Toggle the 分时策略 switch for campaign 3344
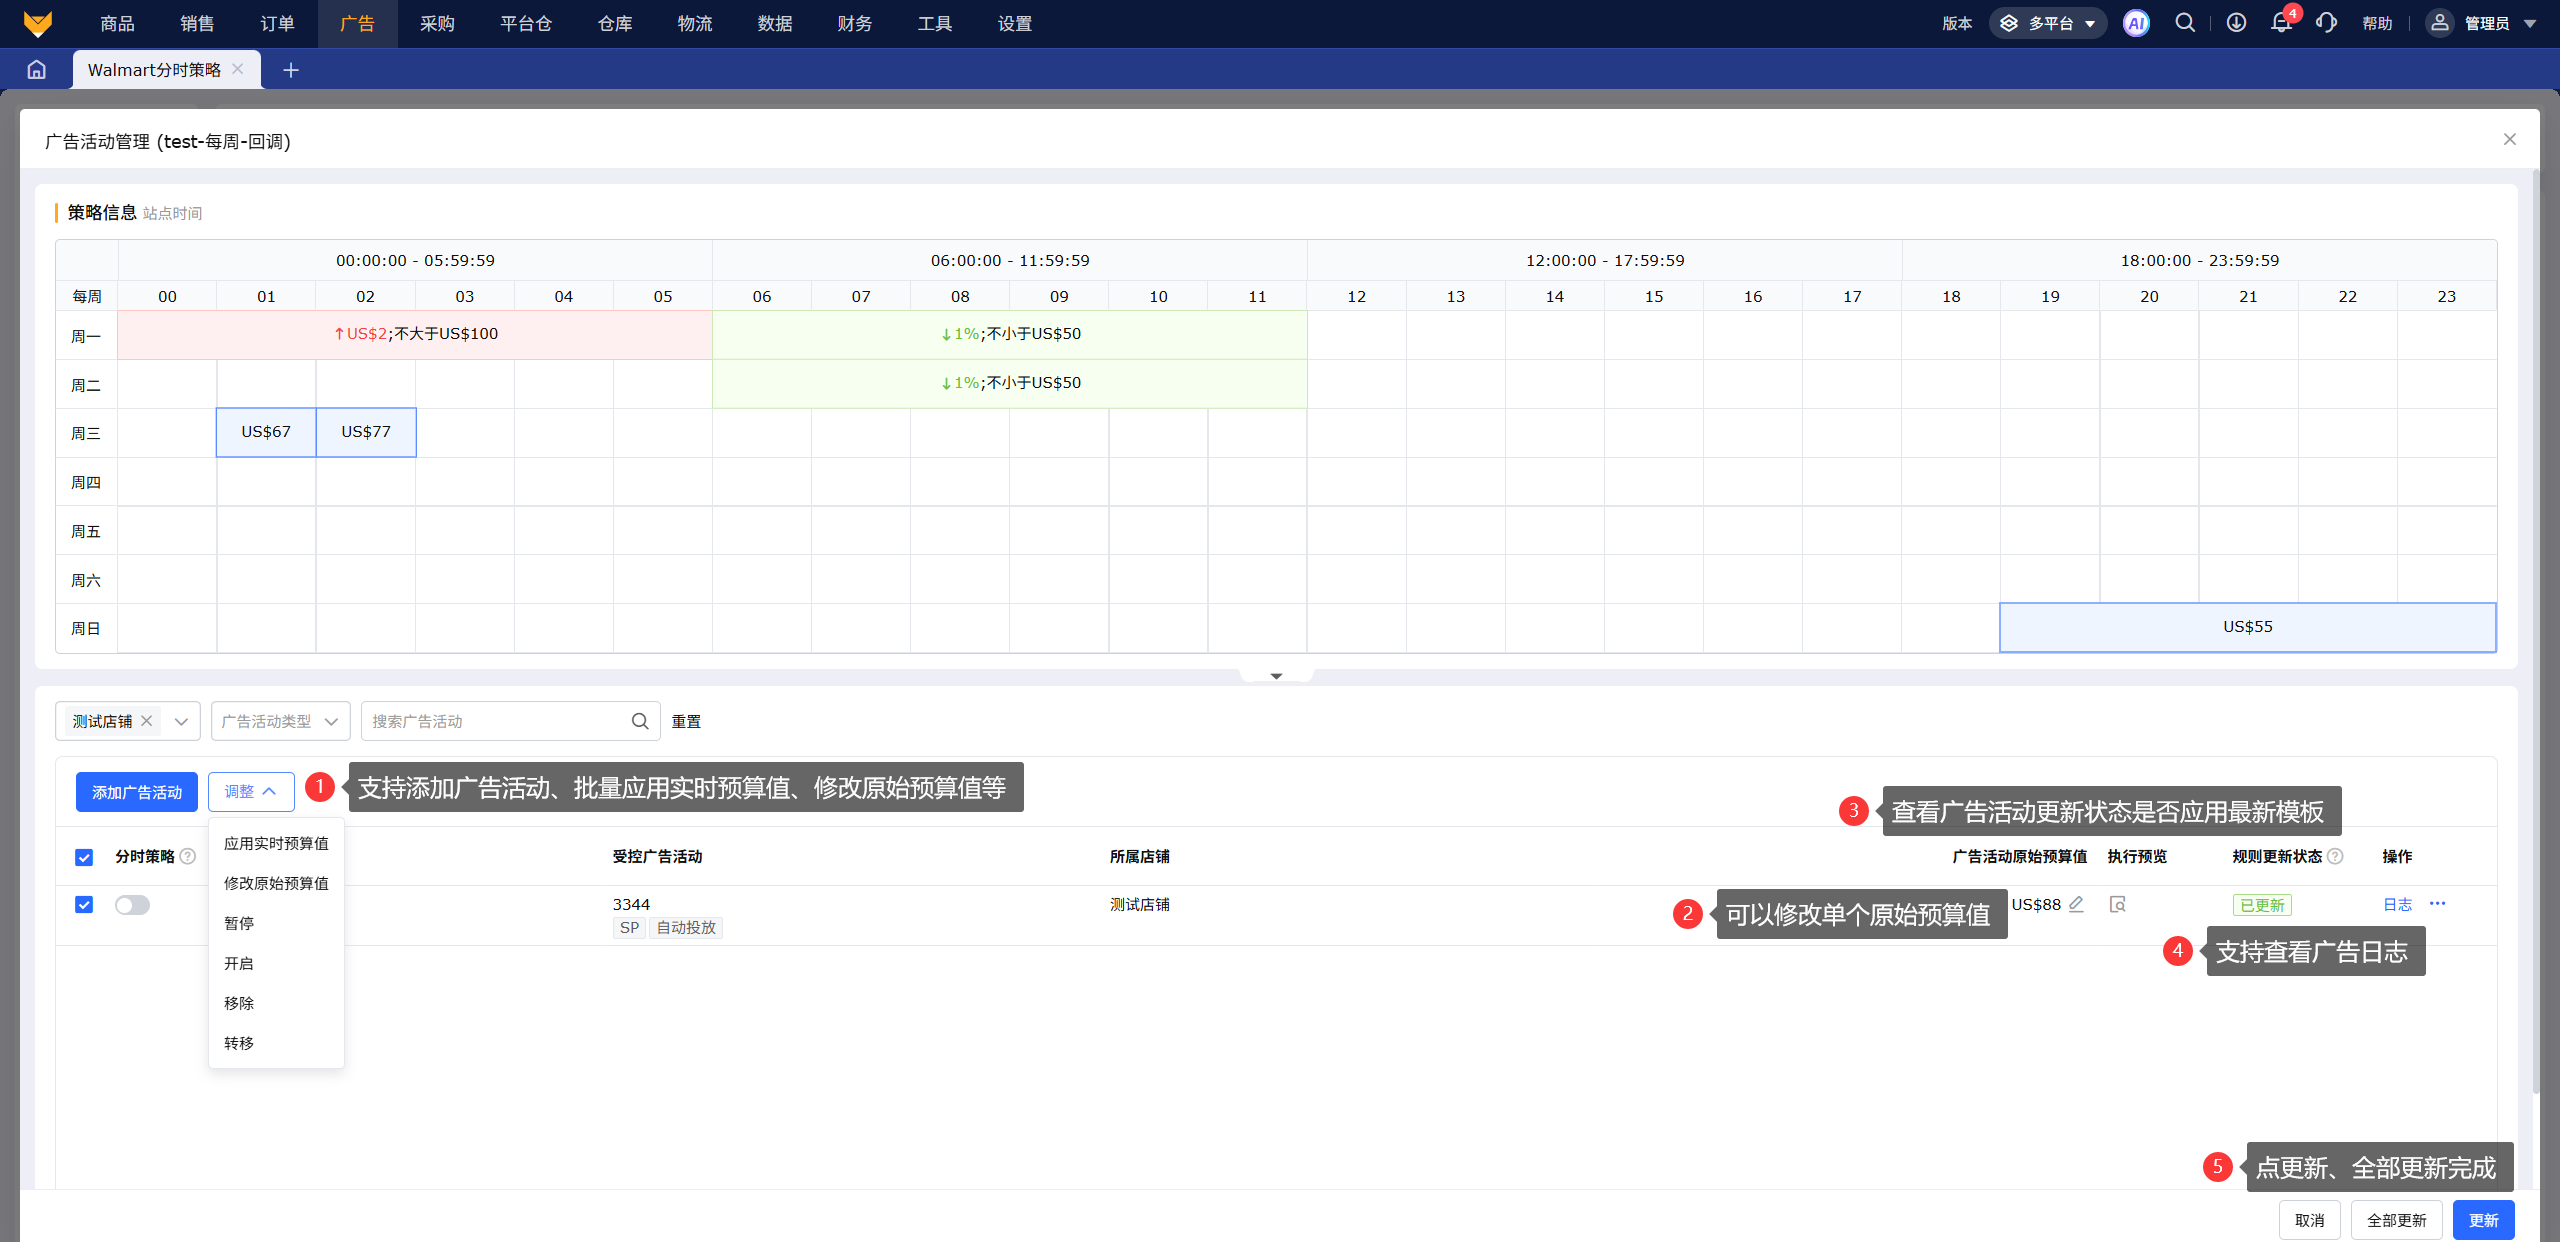The height and width of the screenshot is (1242, 2560). (132, 905)
